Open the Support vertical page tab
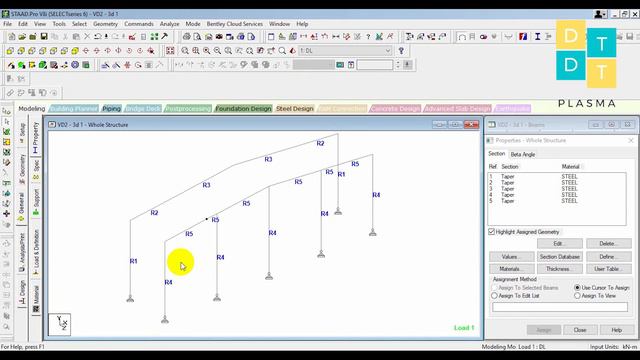640x360 pixels. 36,202
